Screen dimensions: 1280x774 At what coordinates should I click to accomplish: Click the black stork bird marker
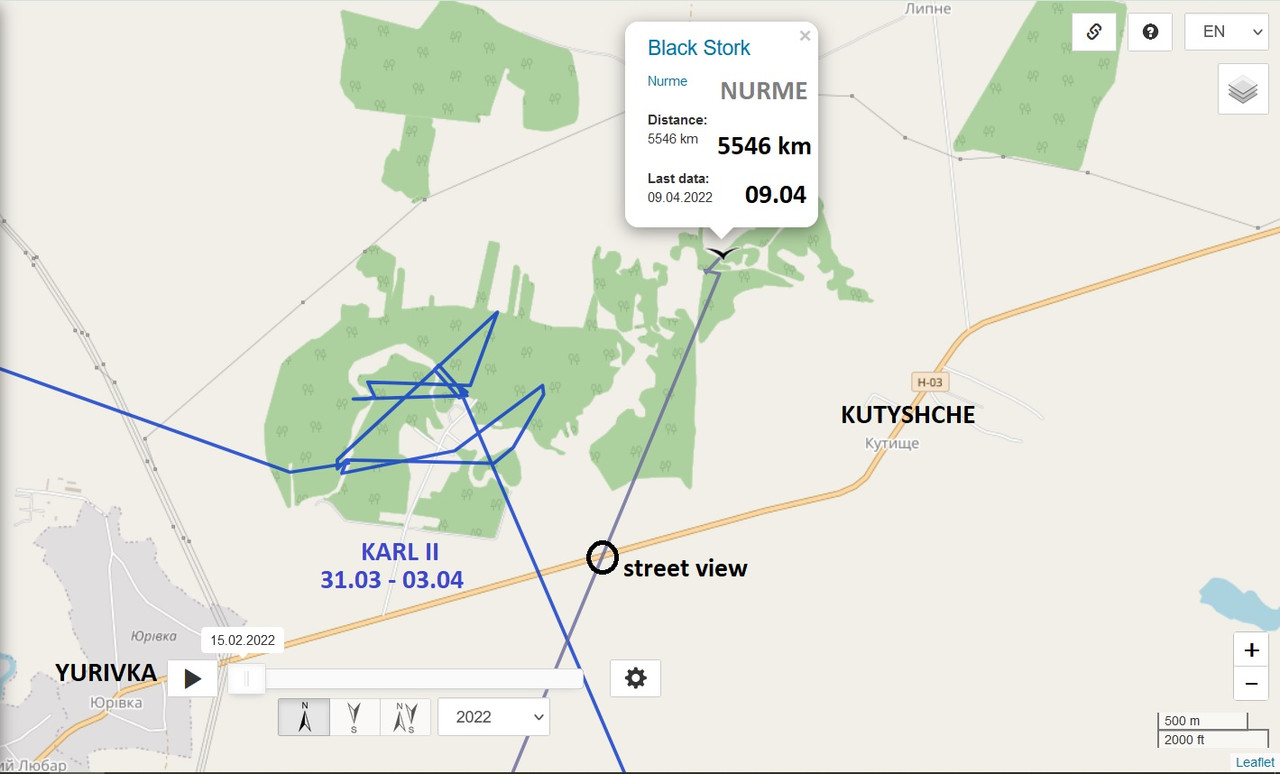tap(721, 252)
